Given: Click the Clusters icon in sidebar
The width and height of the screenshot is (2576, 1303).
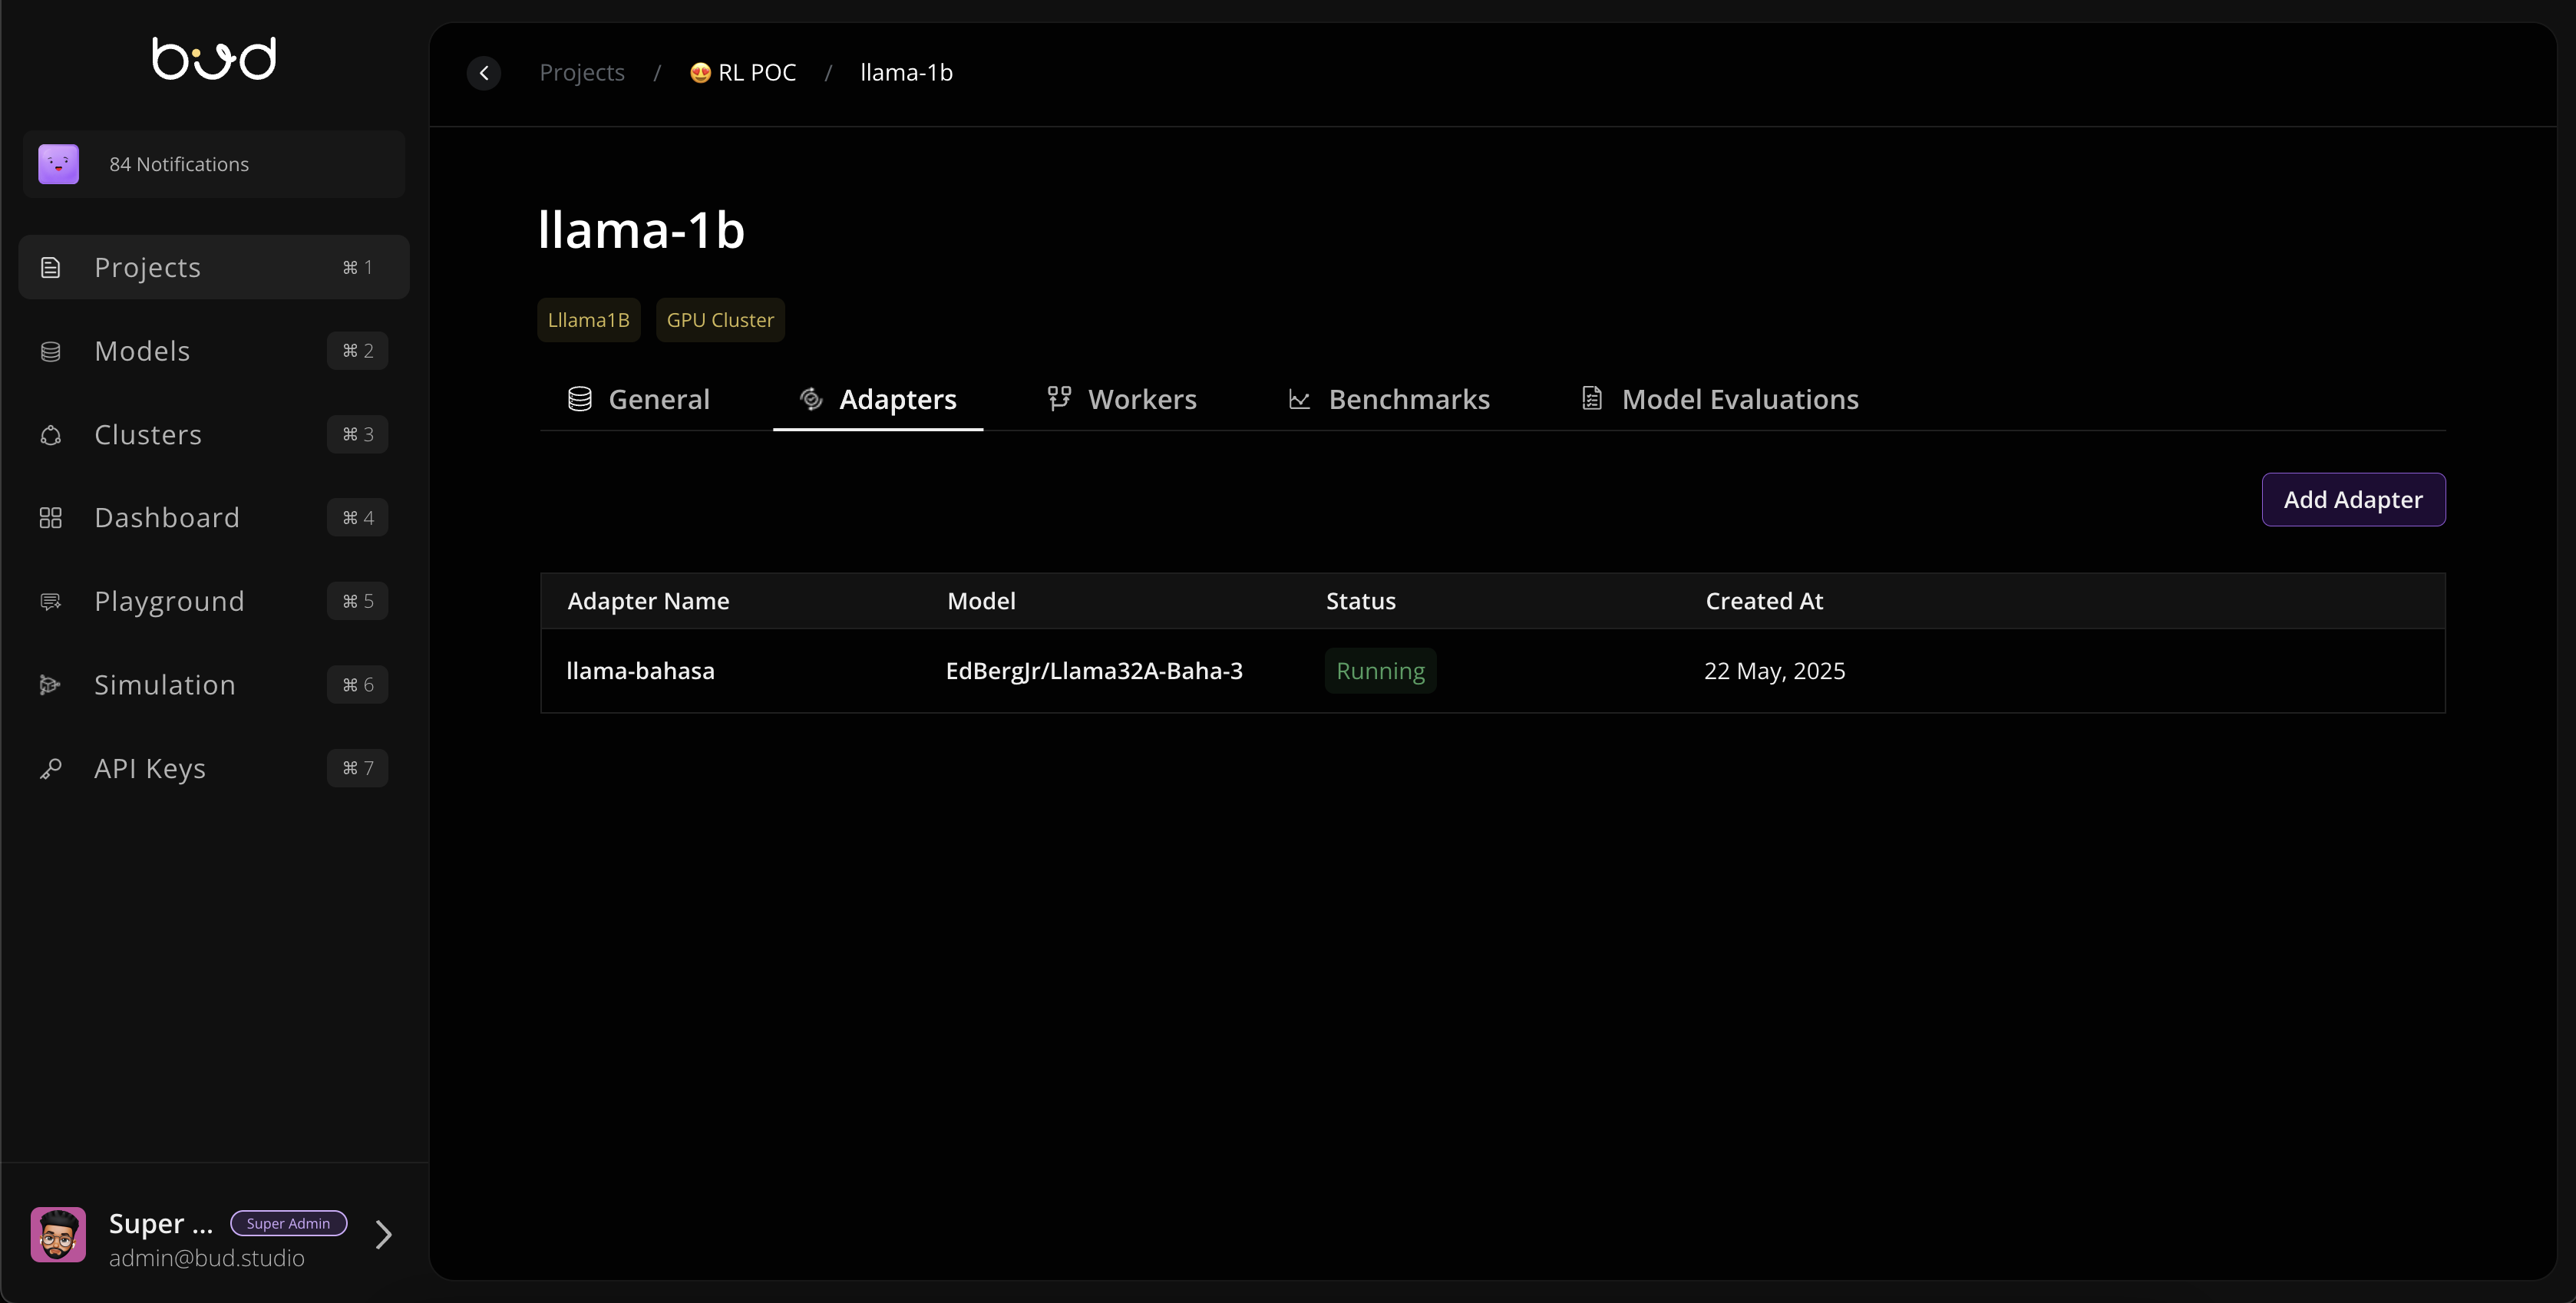Looking at the screenshot, I should click(51, 435).
